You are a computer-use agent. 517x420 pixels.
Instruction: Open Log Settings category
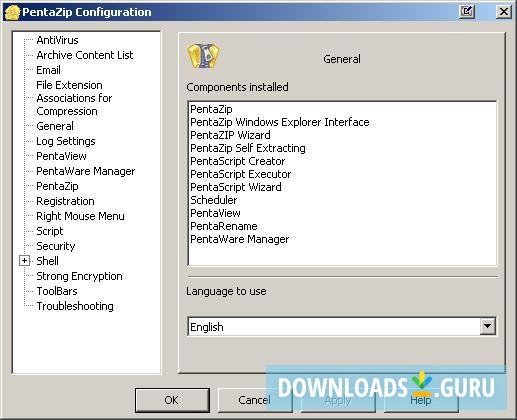(x=66, y=141)
